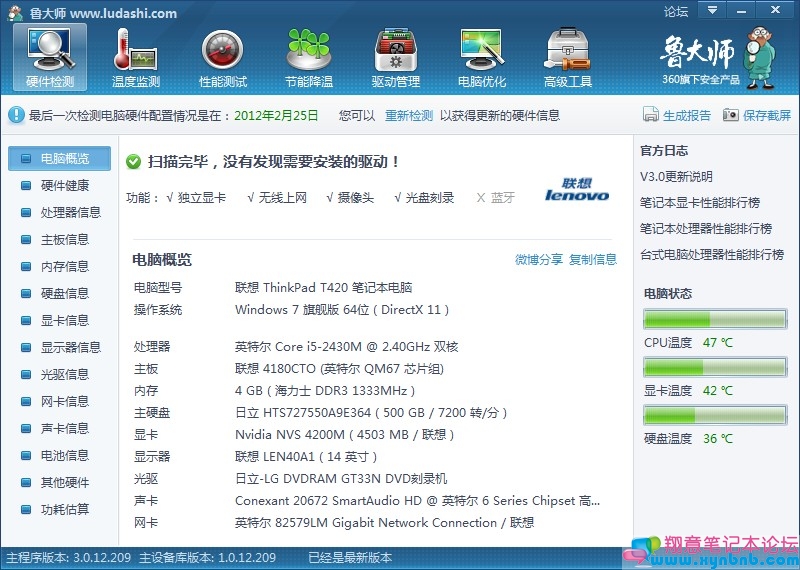Click the CPU温度 temperature bar
Screen dimensions: 800x570
(x=715, y=319)
